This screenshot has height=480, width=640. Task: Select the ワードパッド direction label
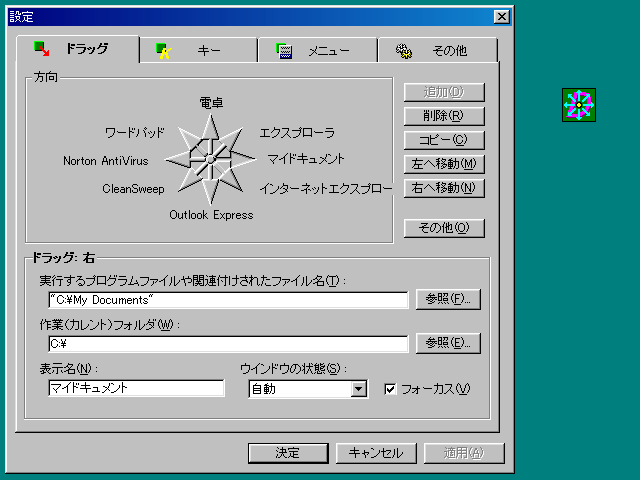(x=134, y=133)
